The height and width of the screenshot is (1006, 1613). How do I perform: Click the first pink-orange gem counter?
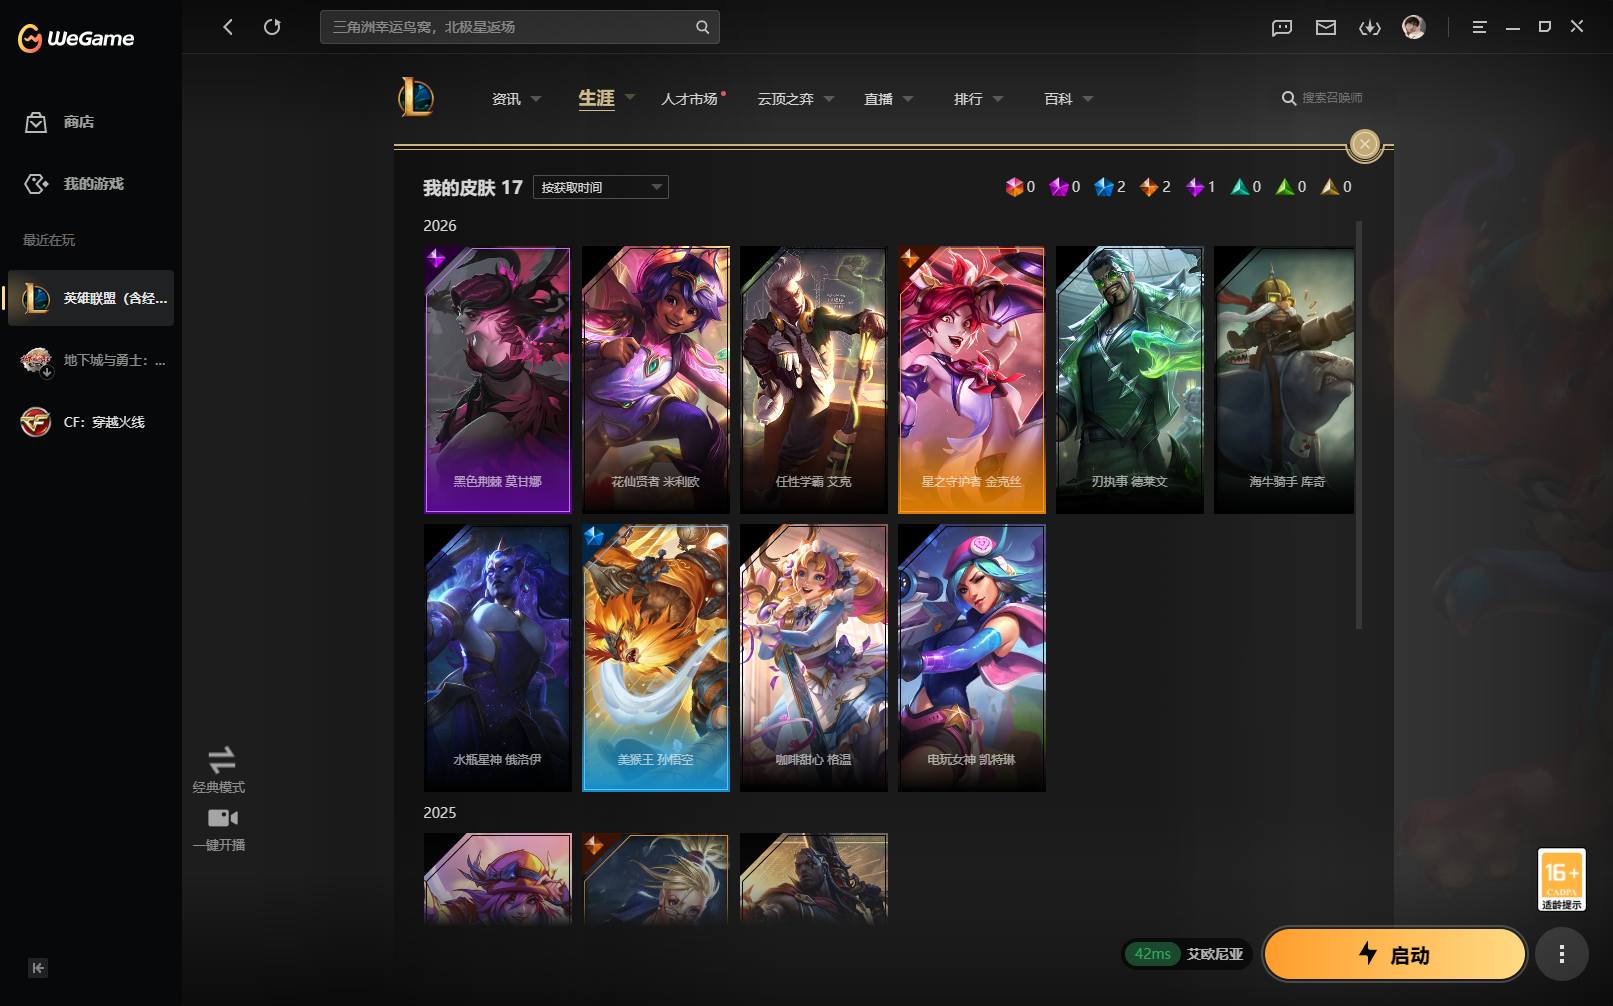coord(1020,187)
